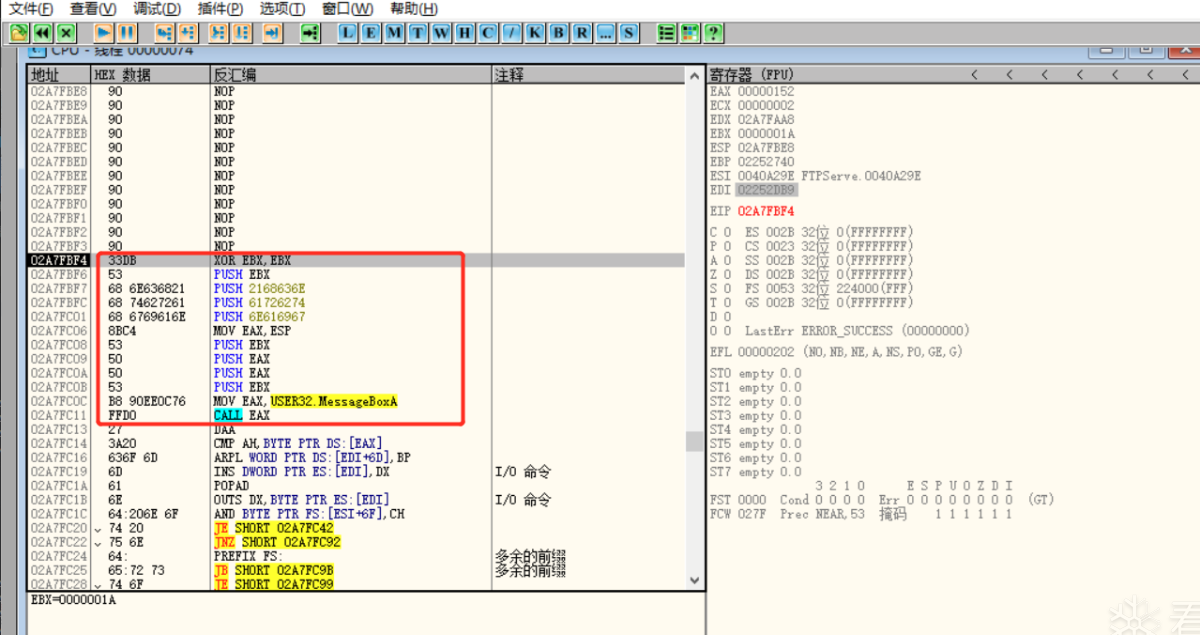Open the 窗口(W) menu
The height and width of the screenshot is (635, 1200).
pos(347,9)
